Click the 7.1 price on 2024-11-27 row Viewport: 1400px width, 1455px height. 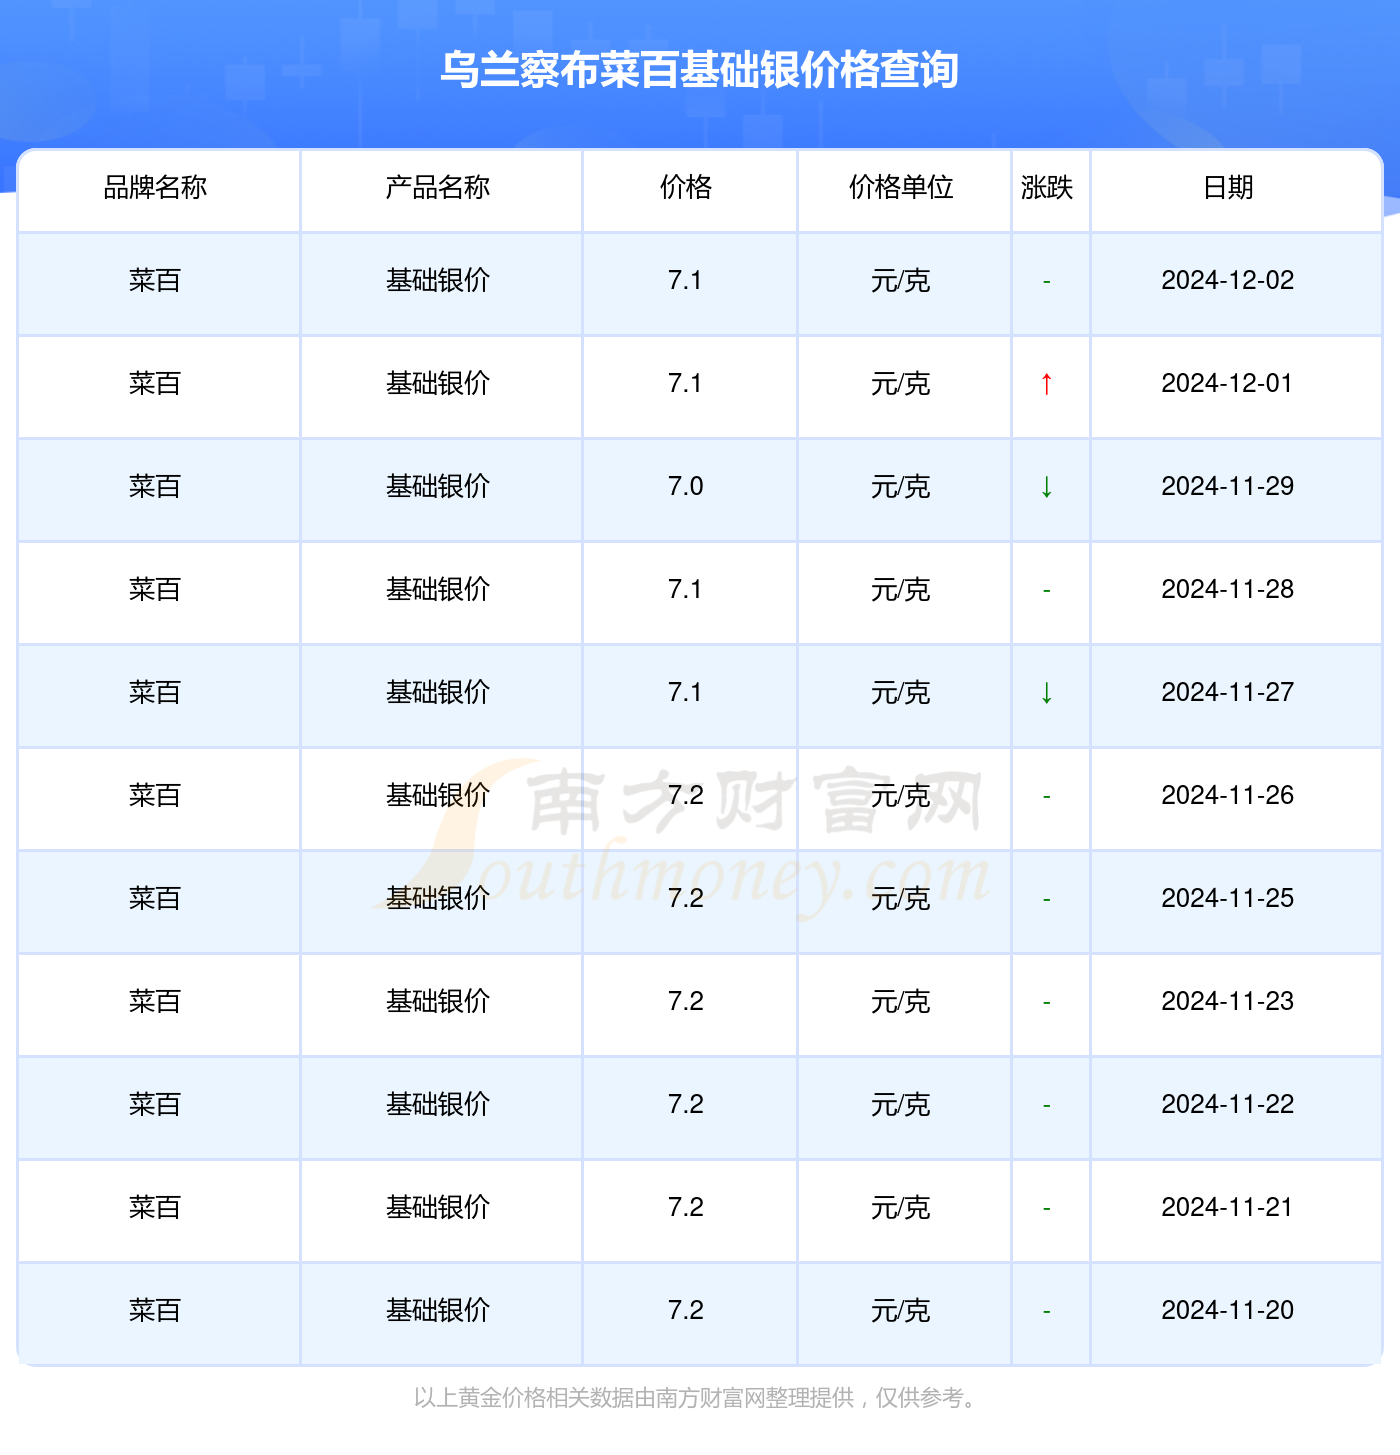tap(686, 692)
